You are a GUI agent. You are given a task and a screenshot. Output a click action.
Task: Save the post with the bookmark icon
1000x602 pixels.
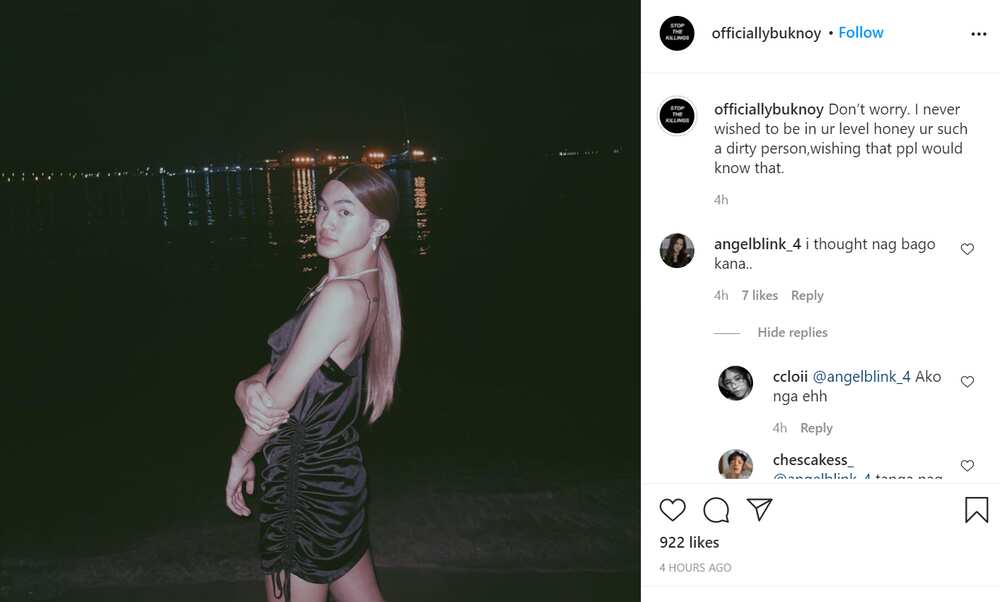pos(976,510)
